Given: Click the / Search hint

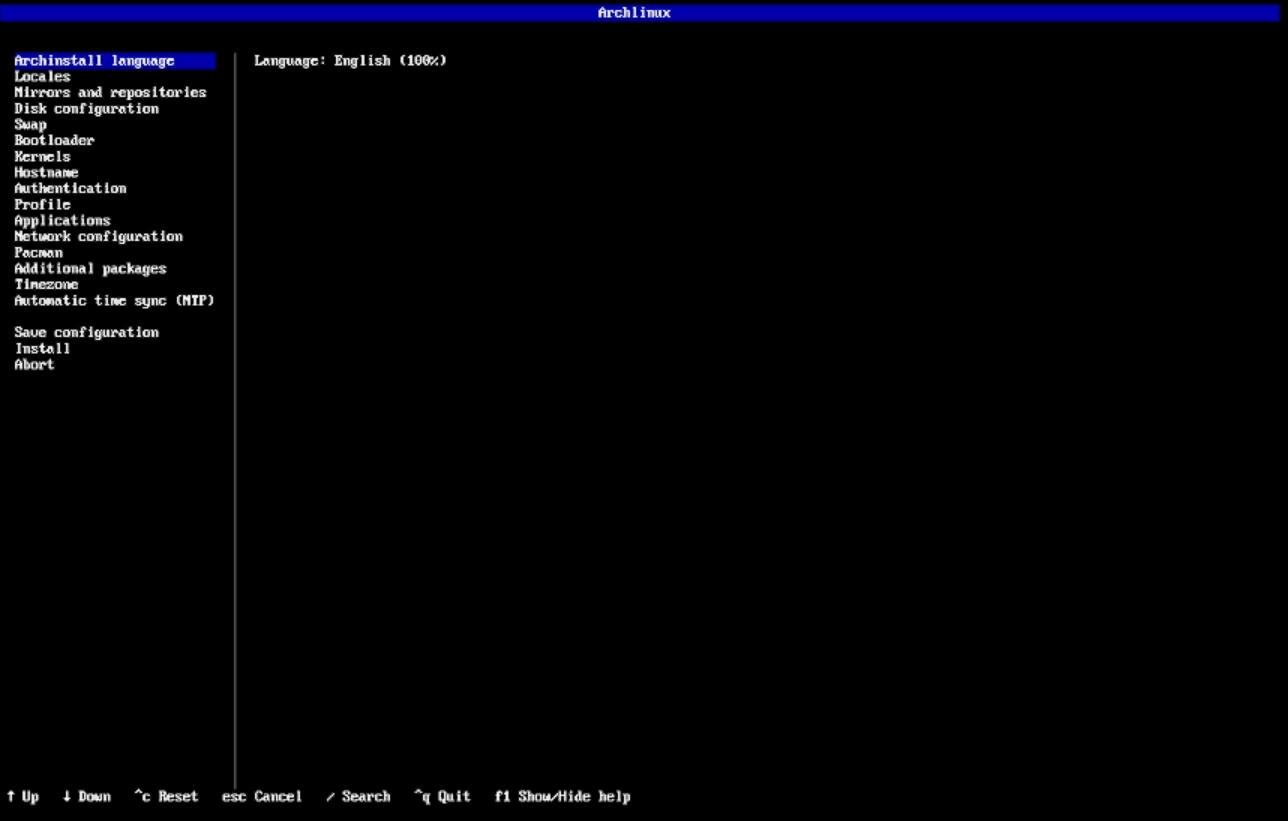Looking at the screenshot, I should pyautogui.click(x=358, y=797).
